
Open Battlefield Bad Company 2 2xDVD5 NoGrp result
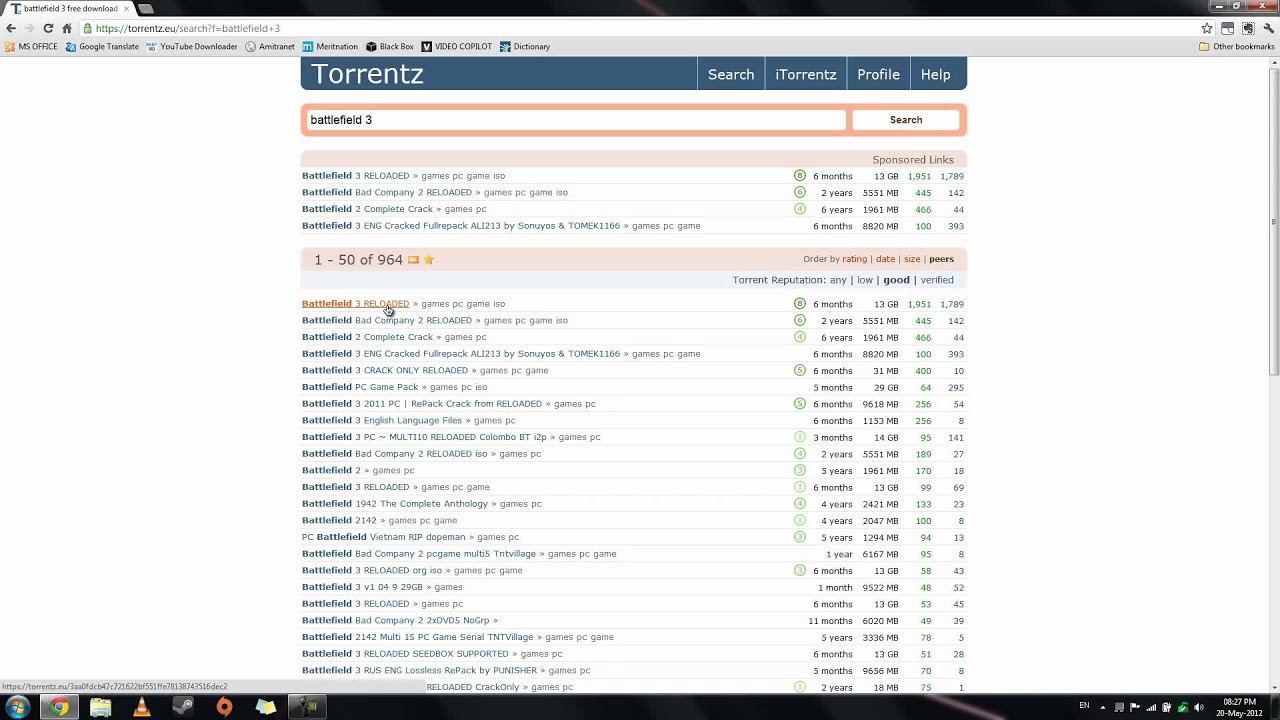tap(395, 620)
